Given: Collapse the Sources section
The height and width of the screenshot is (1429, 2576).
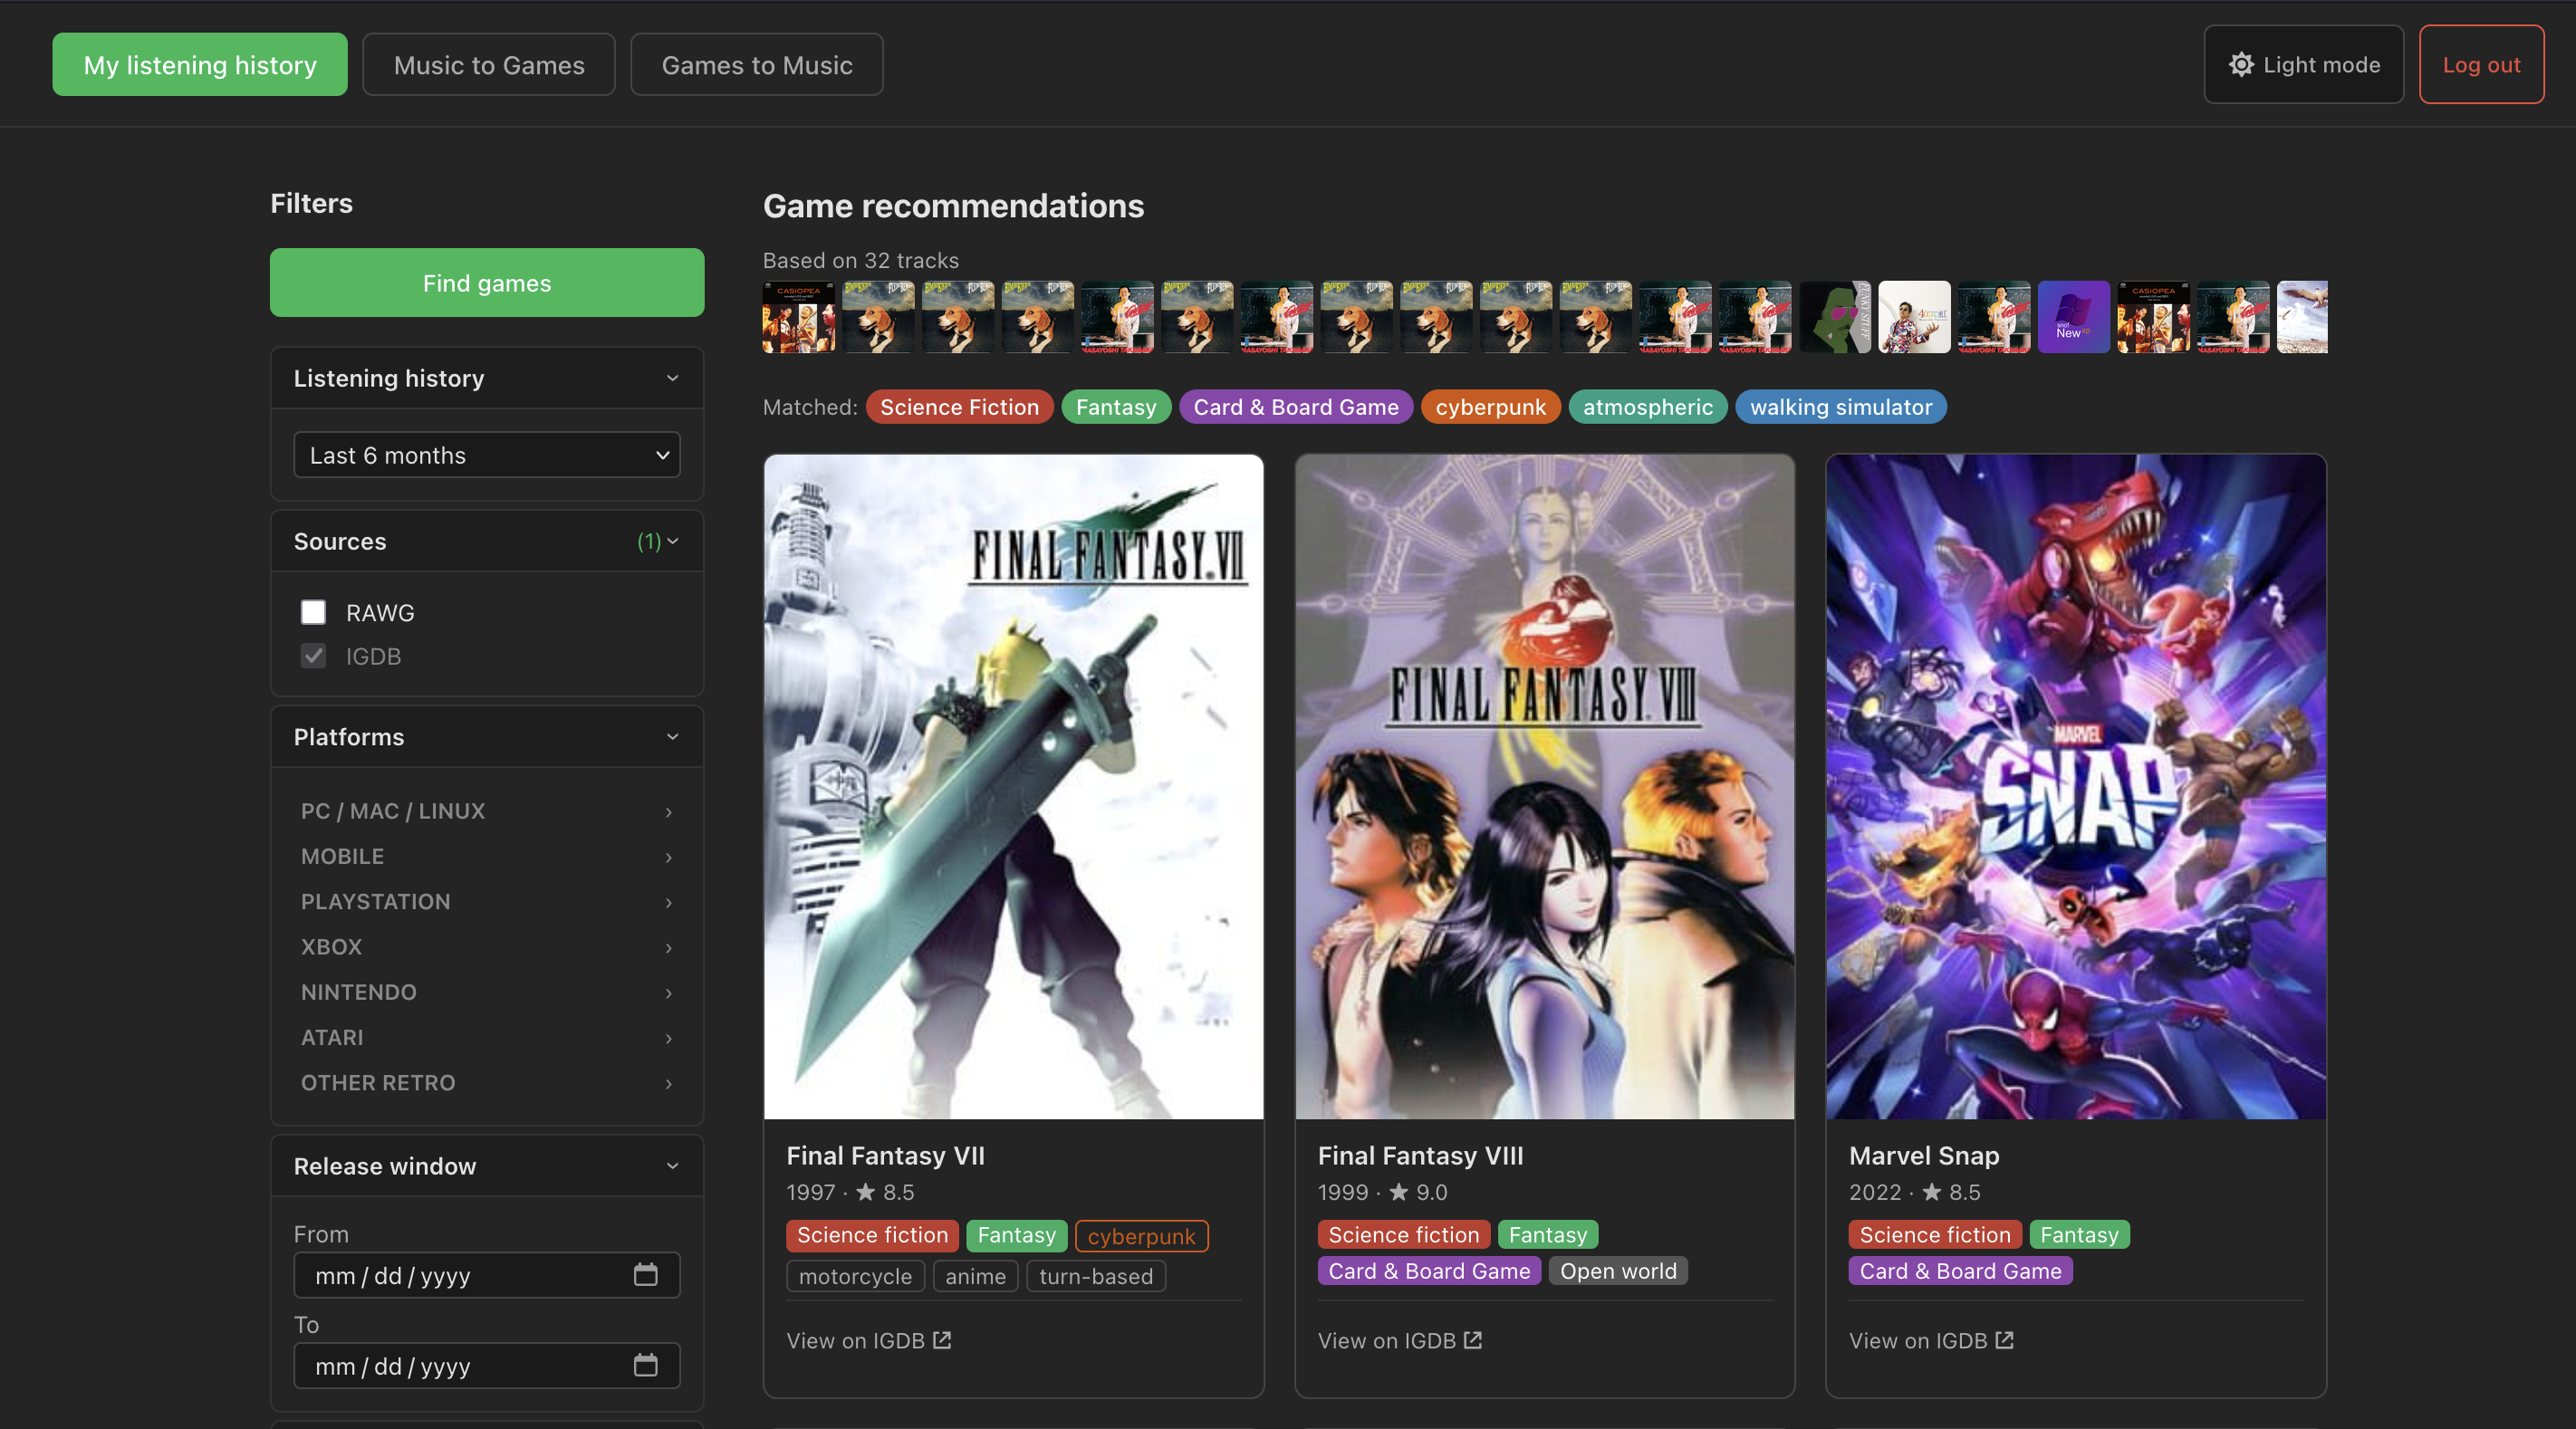Looking at the screenshot, I should 487,541.
